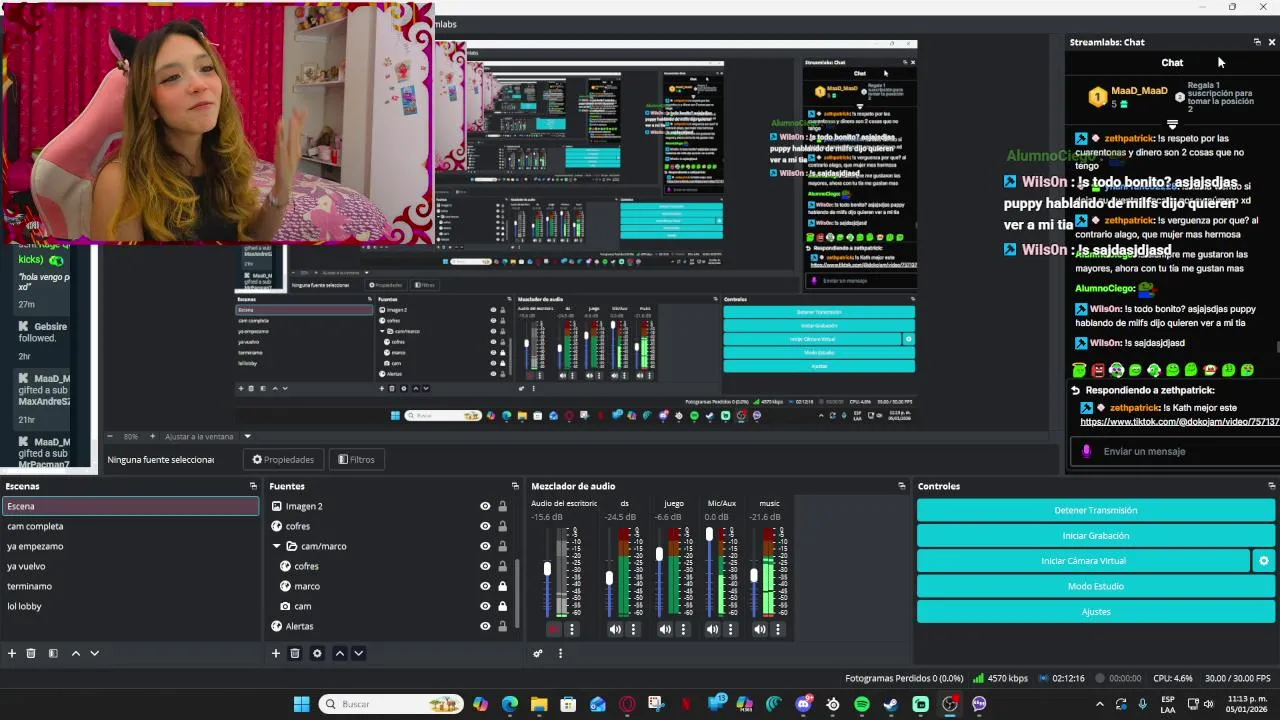Screen dimensions: 1280x720
Task: Toggle visibility of Alertas source
Action: pos(485,626)
